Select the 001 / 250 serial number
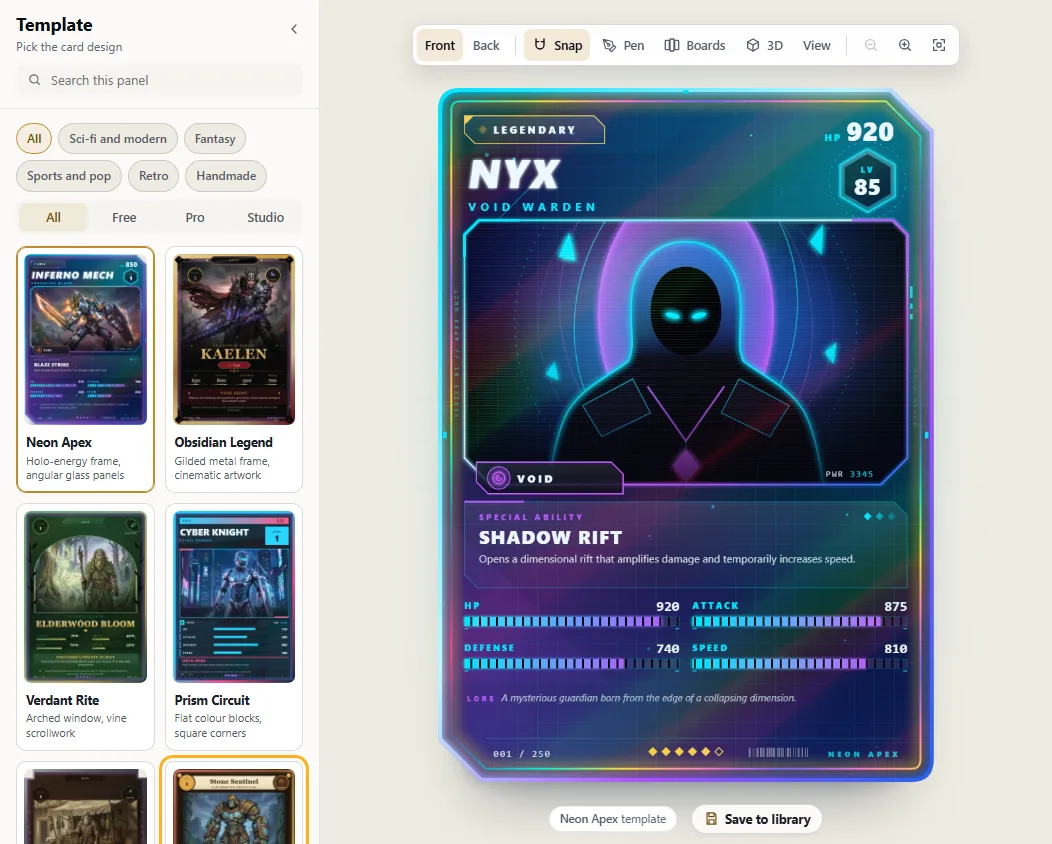Viewport: 1052px width, 844px height. (521, 753)
